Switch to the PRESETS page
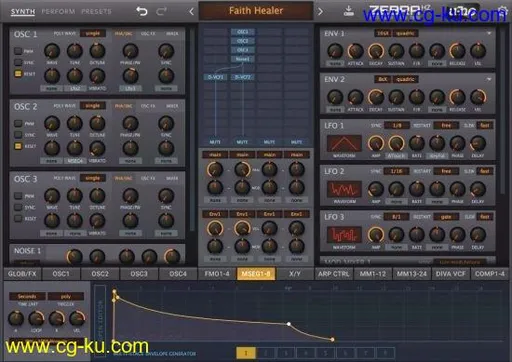Image resolution: width=512 pixels, height=362 pixels. 96,12
